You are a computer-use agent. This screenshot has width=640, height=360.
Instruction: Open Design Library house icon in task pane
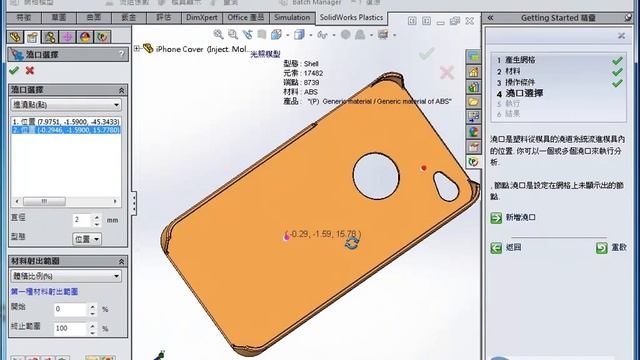(473, 72)
